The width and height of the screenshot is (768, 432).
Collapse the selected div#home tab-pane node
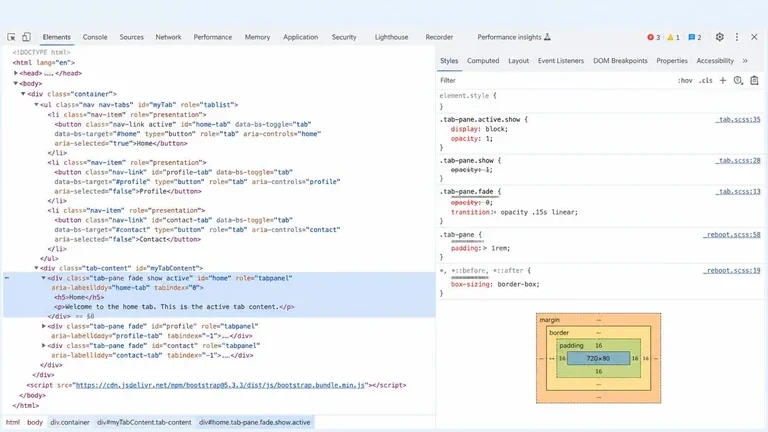[44, 278]
